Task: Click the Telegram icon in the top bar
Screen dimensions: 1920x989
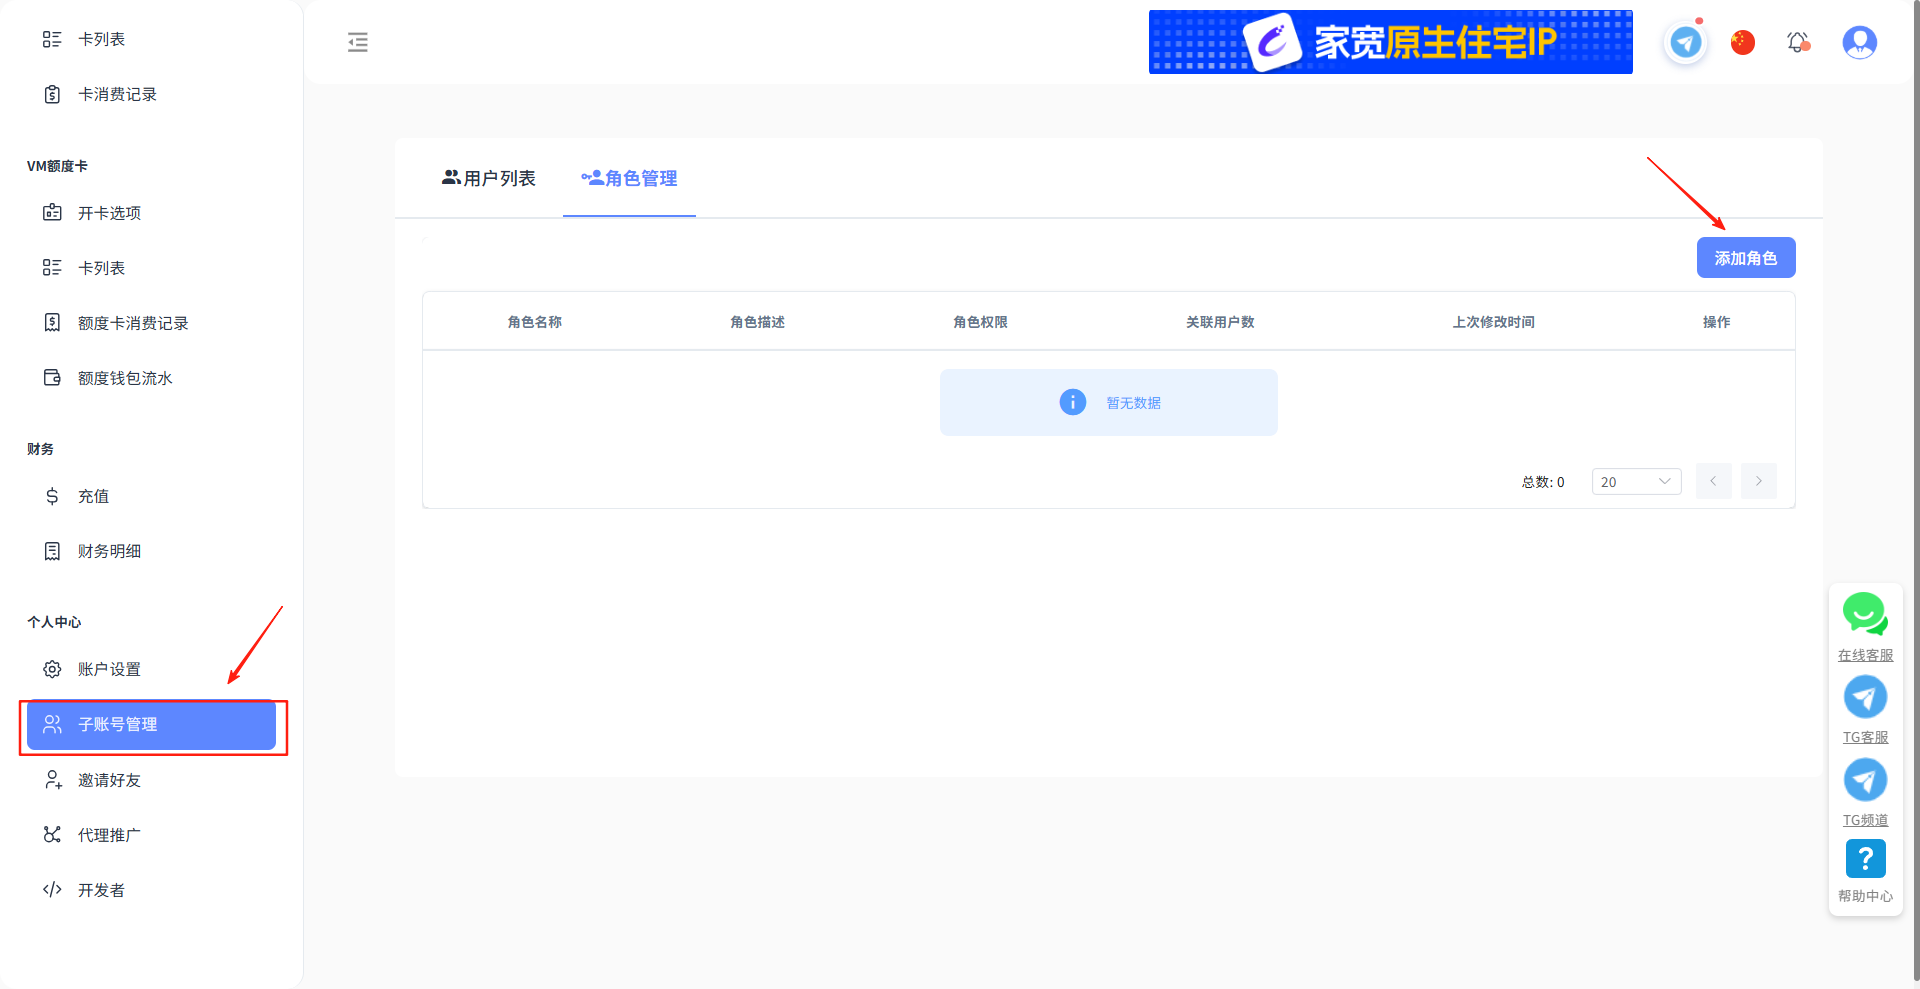Action: (x=1685, y=42)
